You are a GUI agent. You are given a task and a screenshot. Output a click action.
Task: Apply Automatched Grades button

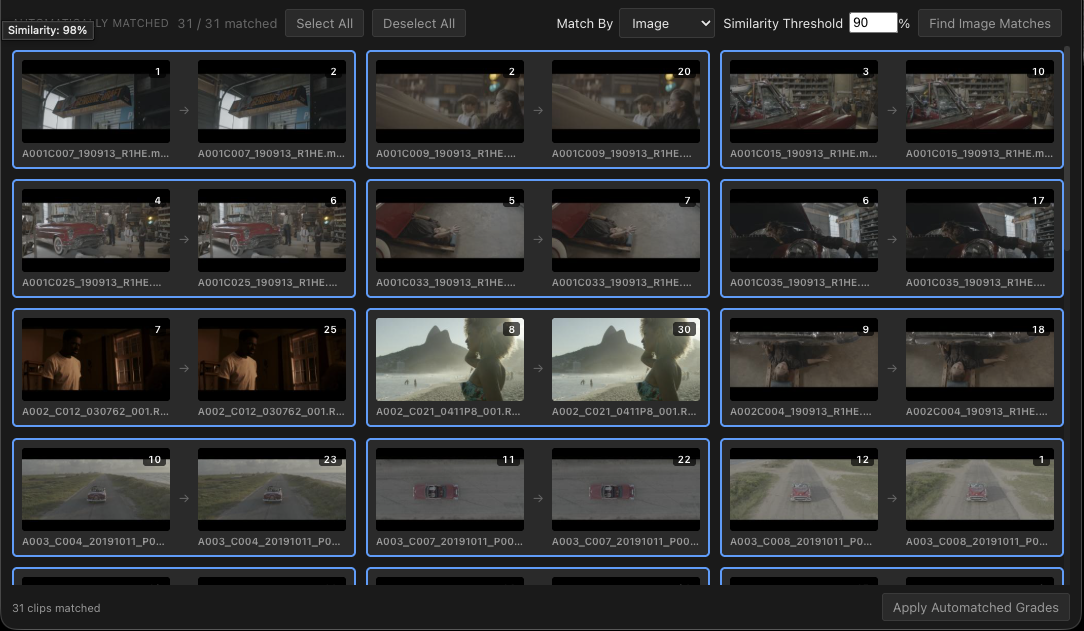(975, 608)
